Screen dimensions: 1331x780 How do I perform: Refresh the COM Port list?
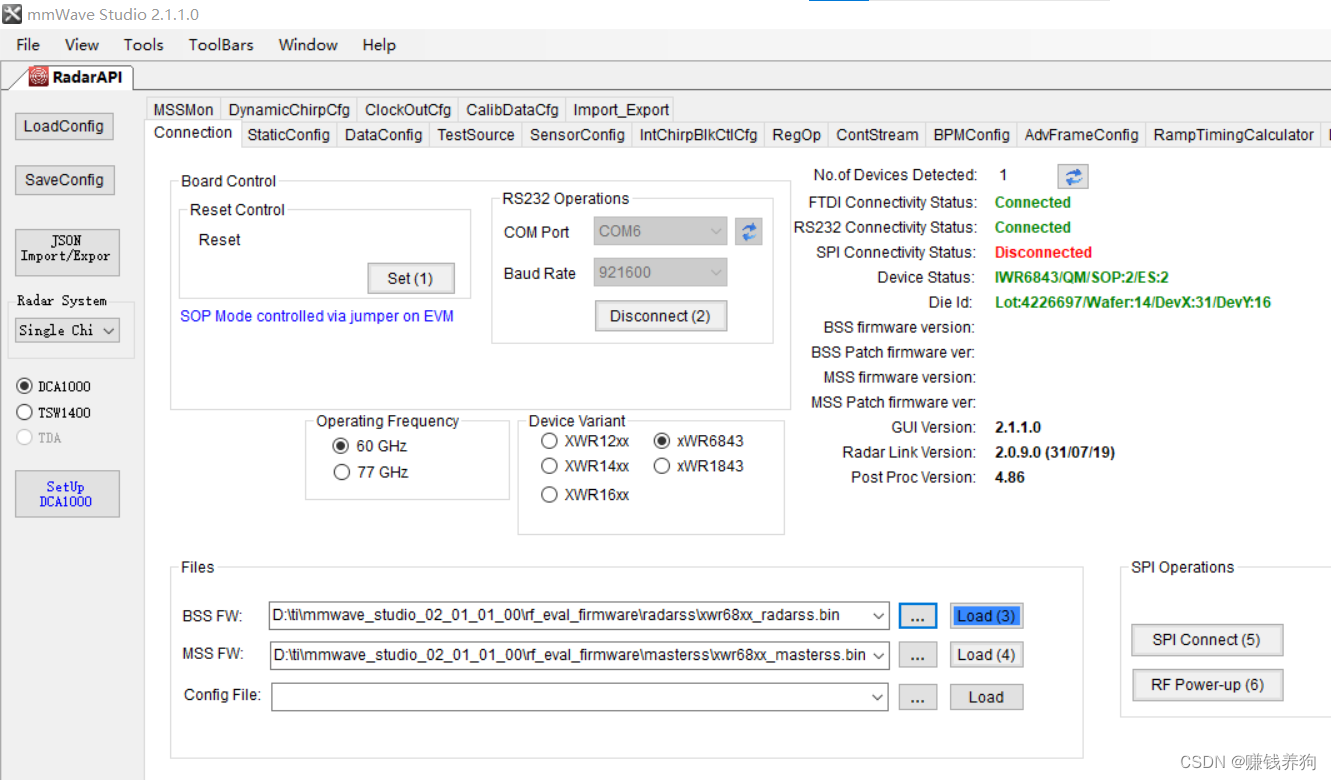coord(748,231)
